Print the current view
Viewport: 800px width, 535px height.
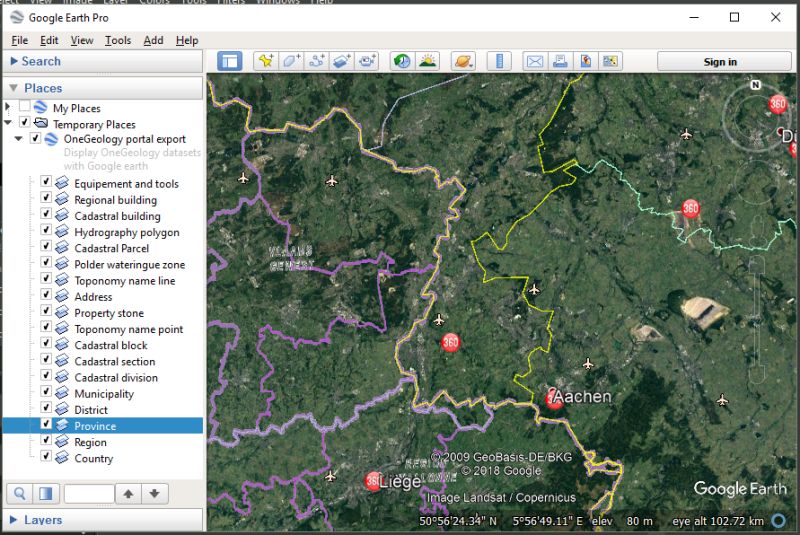[x=560, y=61]
